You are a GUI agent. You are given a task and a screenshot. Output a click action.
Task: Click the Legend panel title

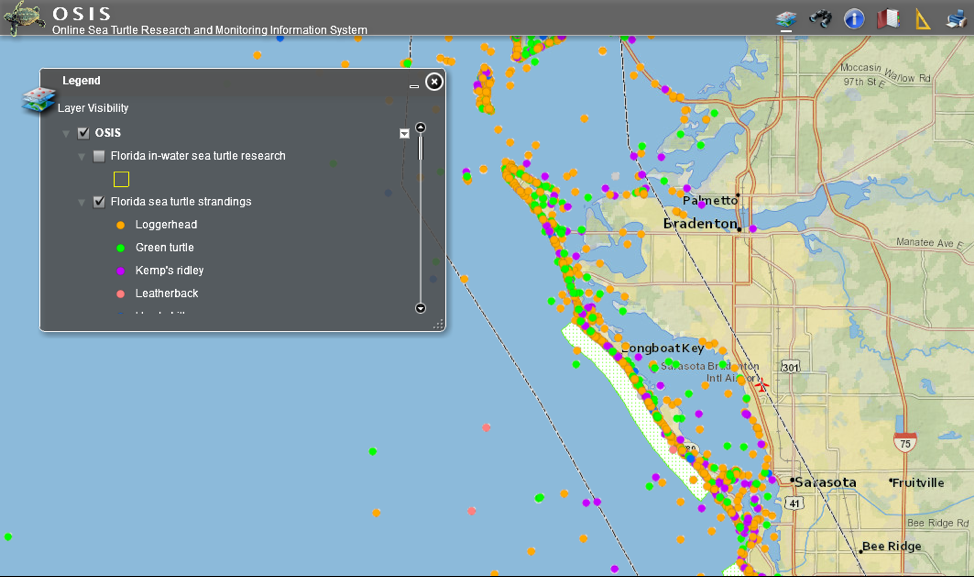pyautogui.click(x=81, y=81)
